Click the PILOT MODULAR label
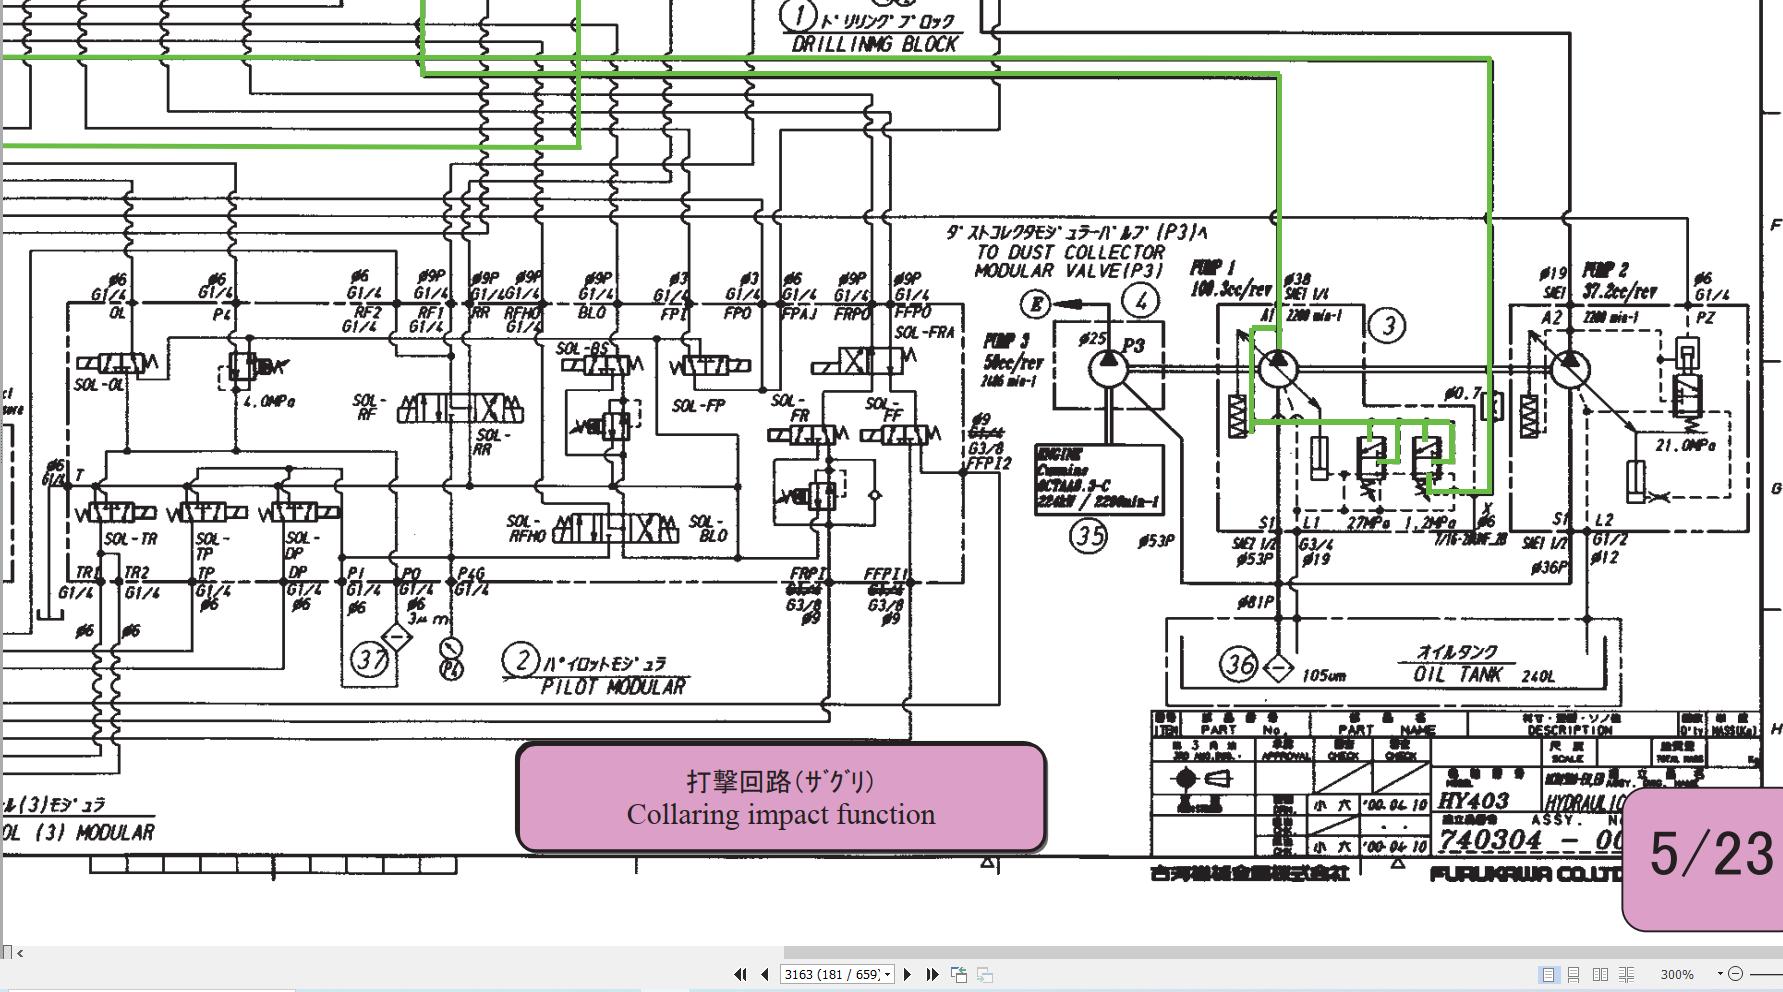 [x=614, y=687]
